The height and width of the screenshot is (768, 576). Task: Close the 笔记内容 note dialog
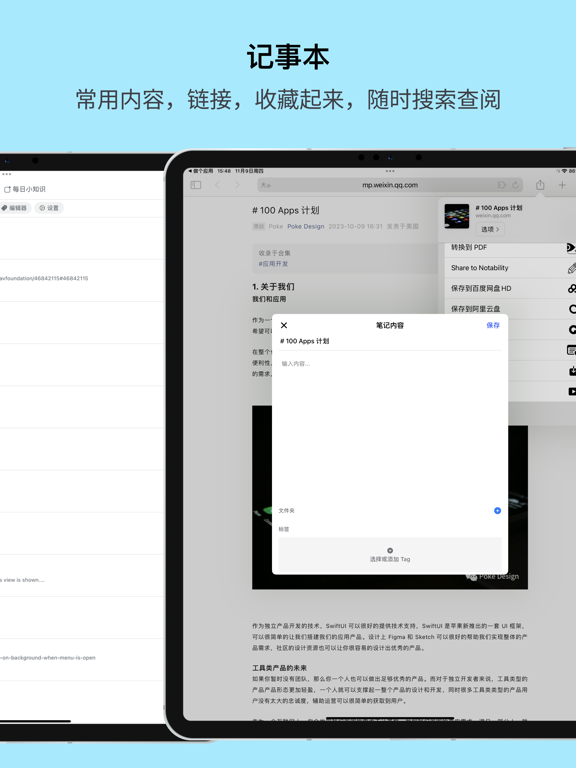tap(284, 325)
